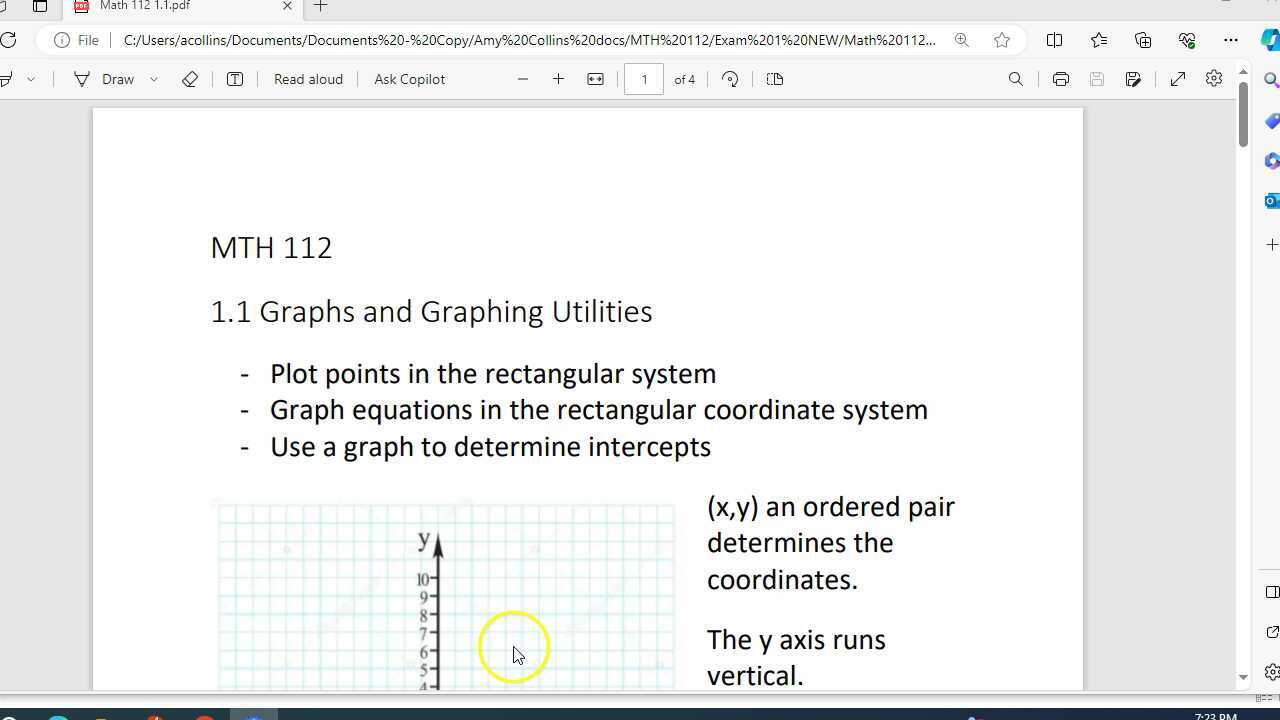Click the Fit to width icon

pyautogui.click(x=595, y=79)
